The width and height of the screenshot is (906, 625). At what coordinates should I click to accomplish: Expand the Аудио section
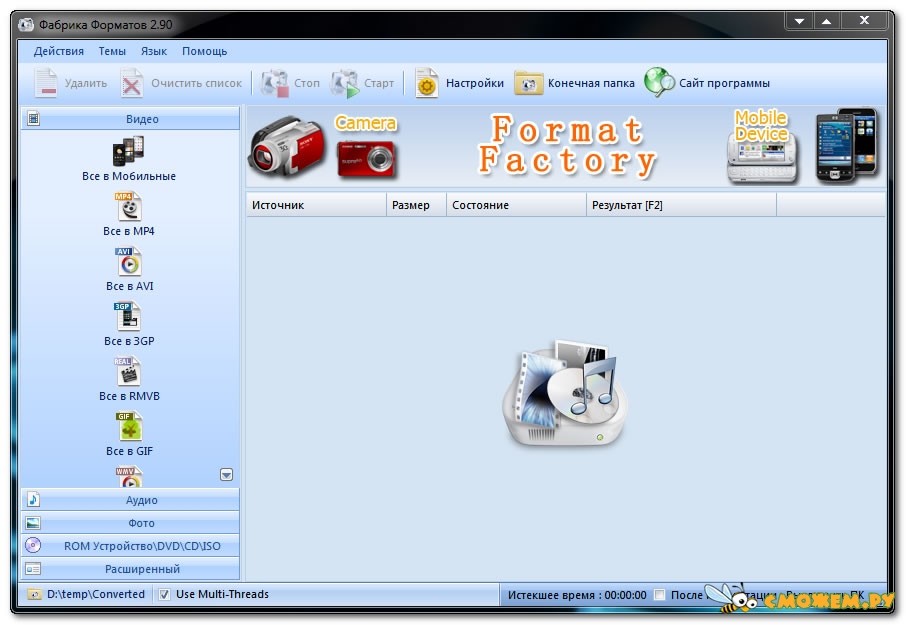tap(131, 500)
